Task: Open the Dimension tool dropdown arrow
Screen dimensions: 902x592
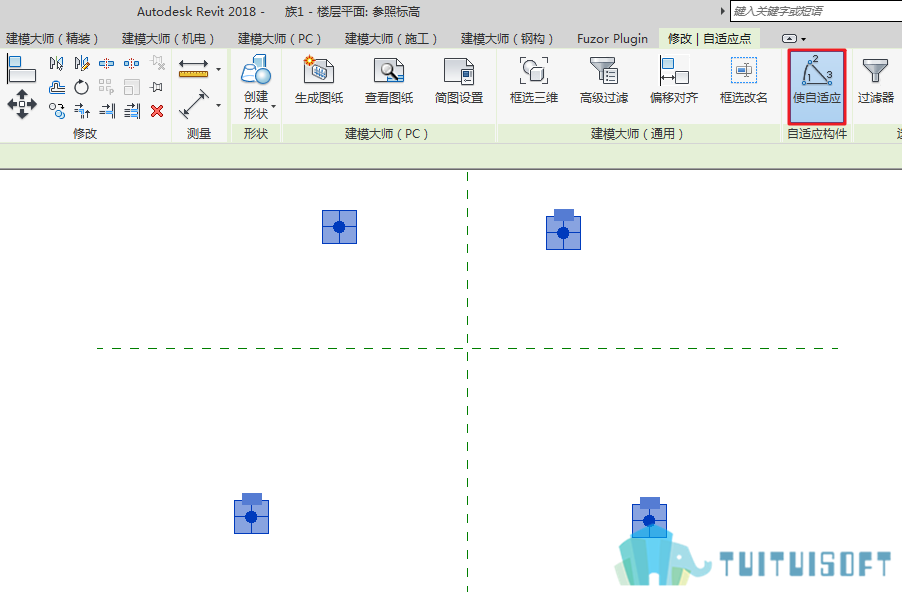Action: 219,105
